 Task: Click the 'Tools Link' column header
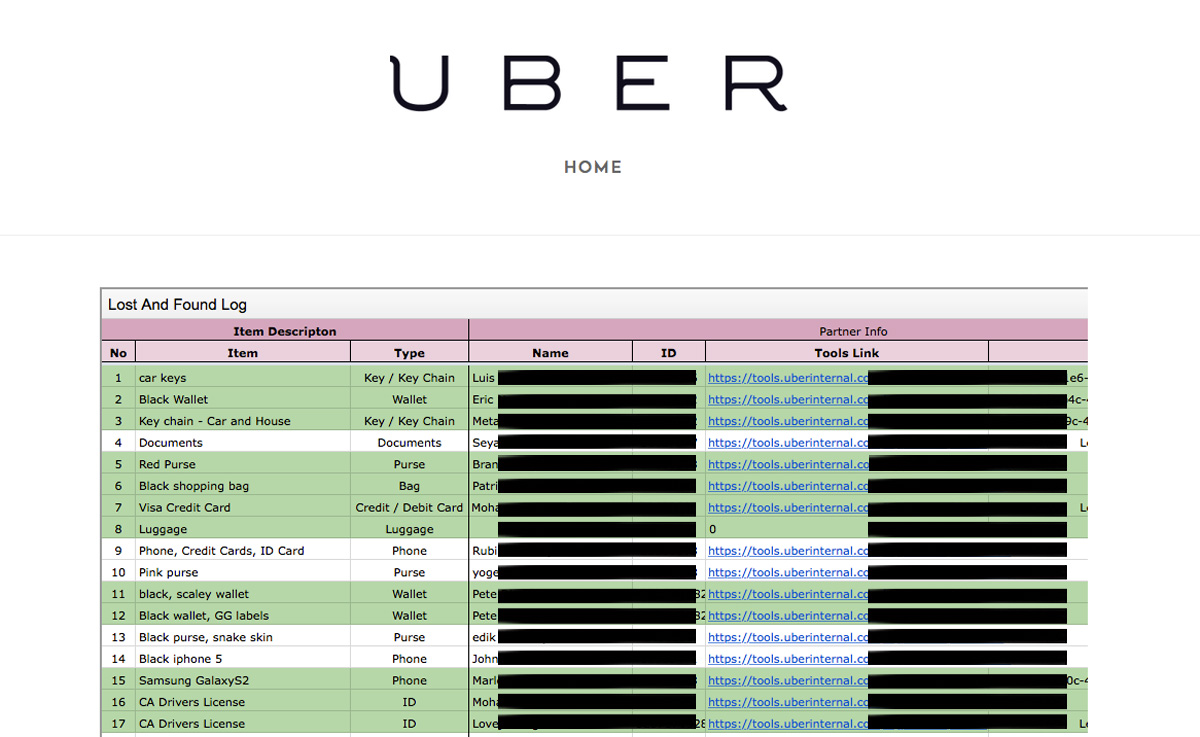(847, 353)
